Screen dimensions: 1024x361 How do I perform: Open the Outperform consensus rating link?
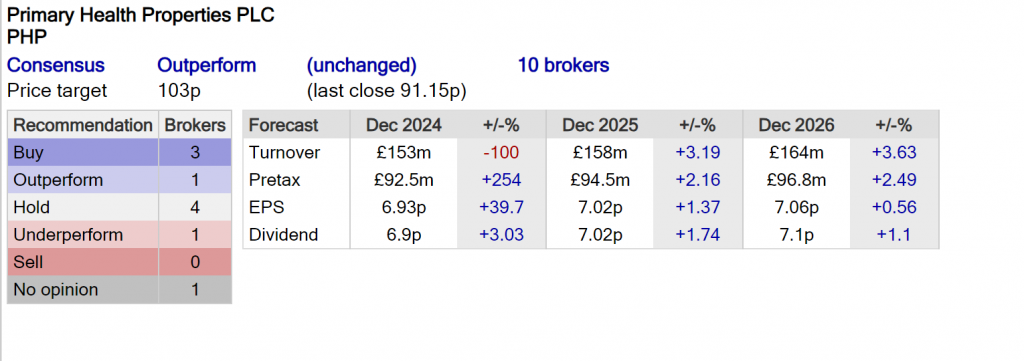point(206,65)
